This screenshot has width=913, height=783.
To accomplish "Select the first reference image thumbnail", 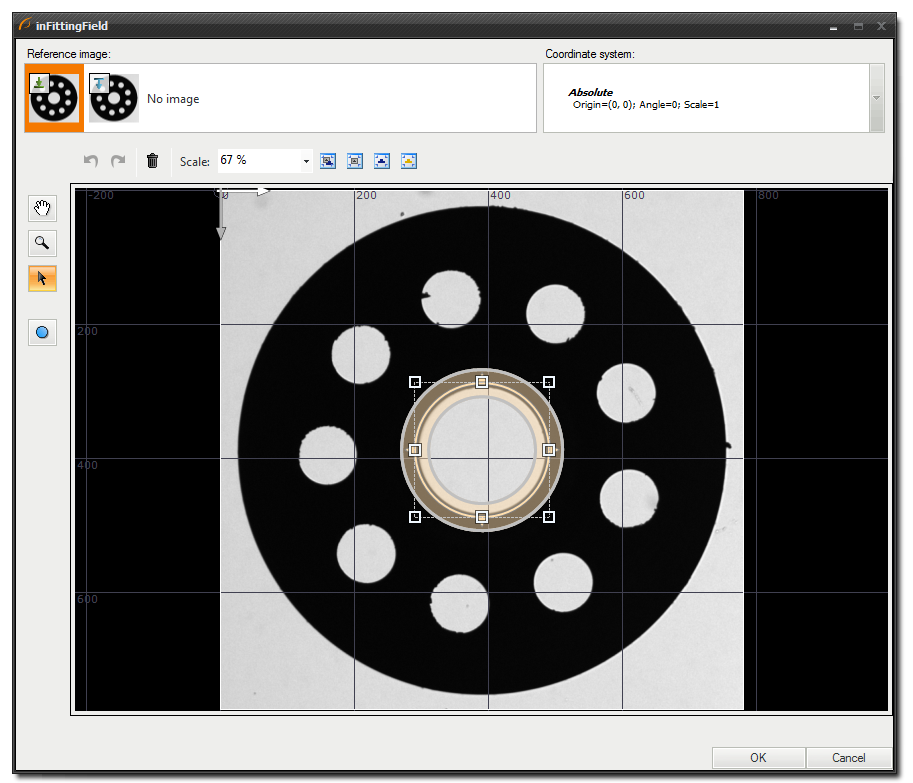I will tap(54, 98).
